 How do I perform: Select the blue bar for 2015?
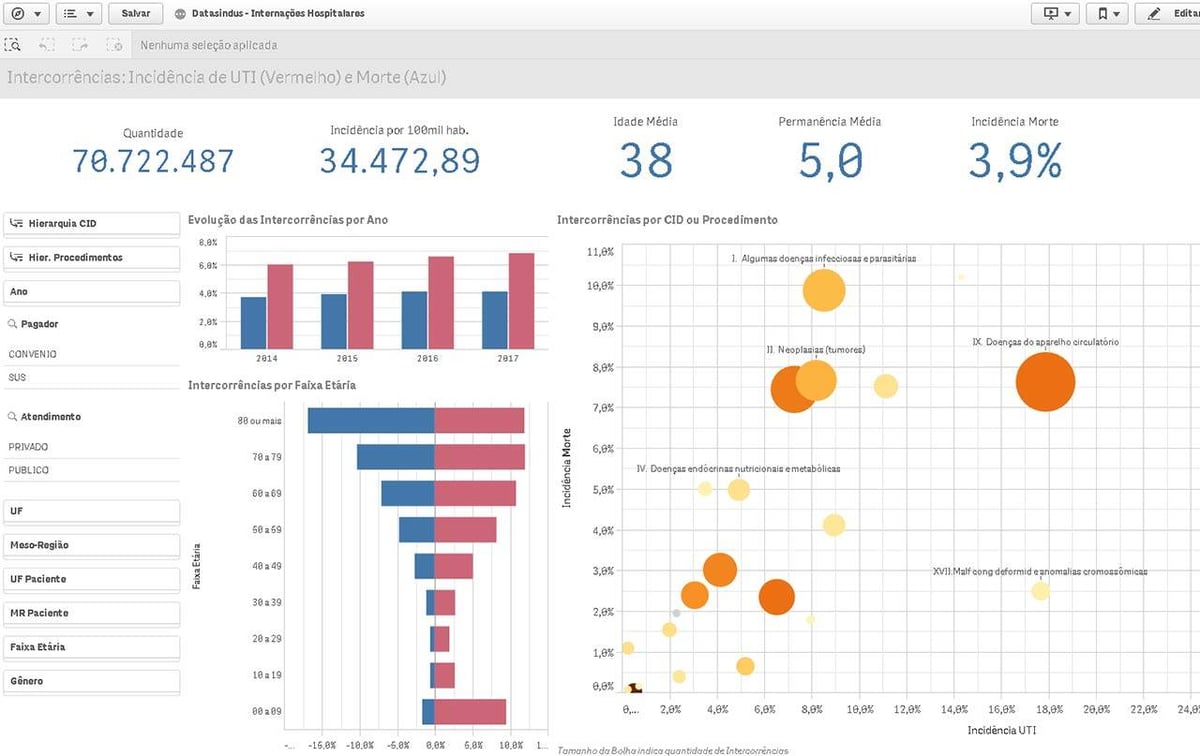[x=334, y=321]
